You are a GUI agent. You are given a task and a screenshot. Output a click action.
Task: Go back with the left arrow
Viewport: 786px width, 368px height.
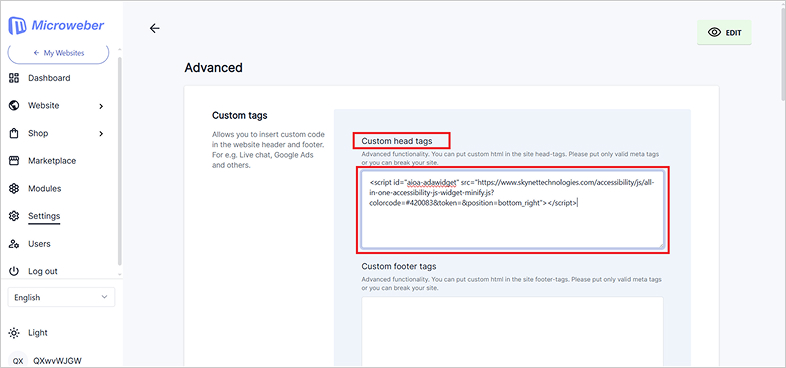point(154,28)
